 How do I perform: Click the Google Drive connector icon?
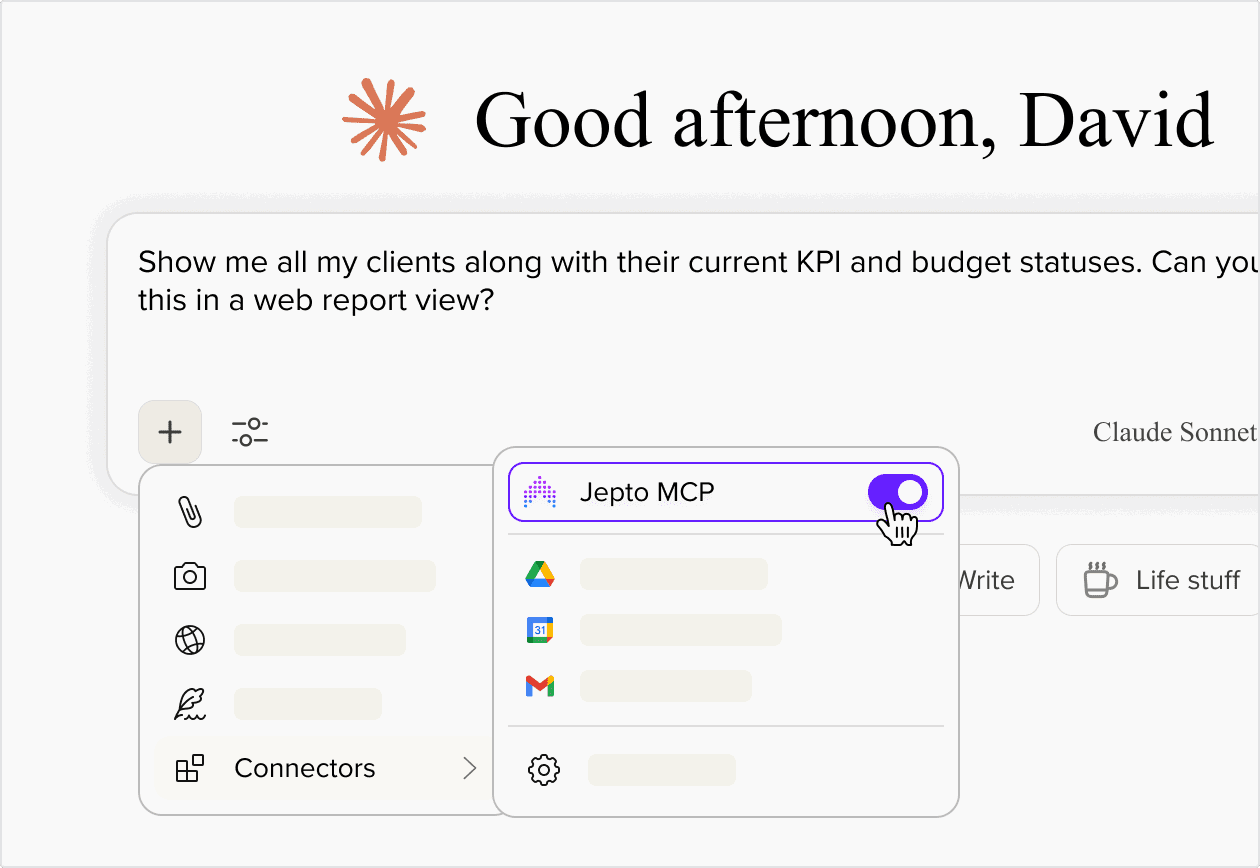point(540,574)
